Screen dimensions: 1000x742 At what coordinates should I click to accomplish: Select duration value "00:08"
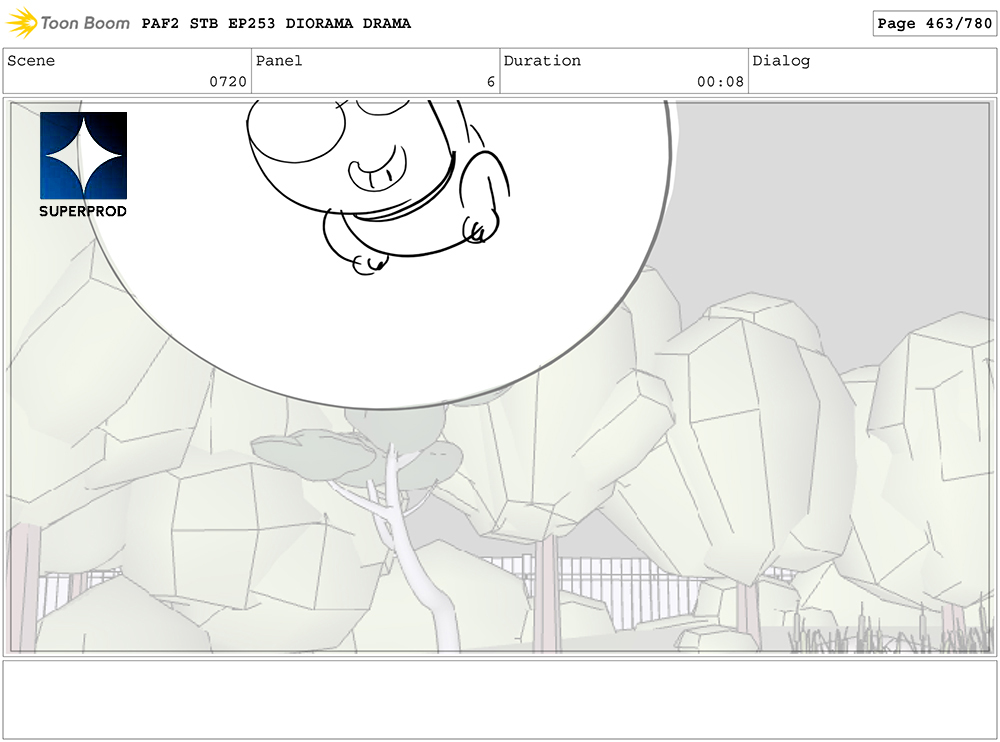pyautogui.click(x=720, y=82)
